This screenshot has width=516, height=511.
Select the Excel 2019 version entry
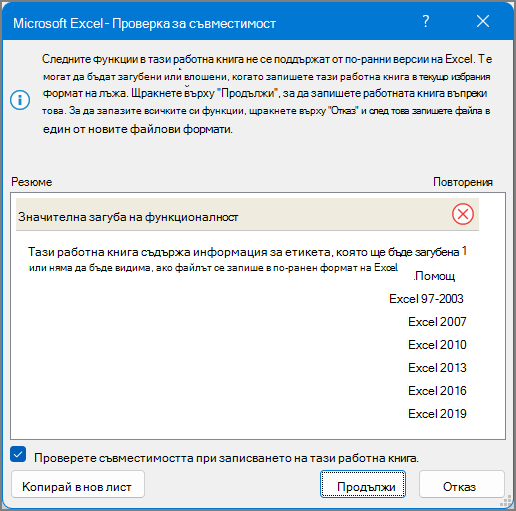[437, 414]
